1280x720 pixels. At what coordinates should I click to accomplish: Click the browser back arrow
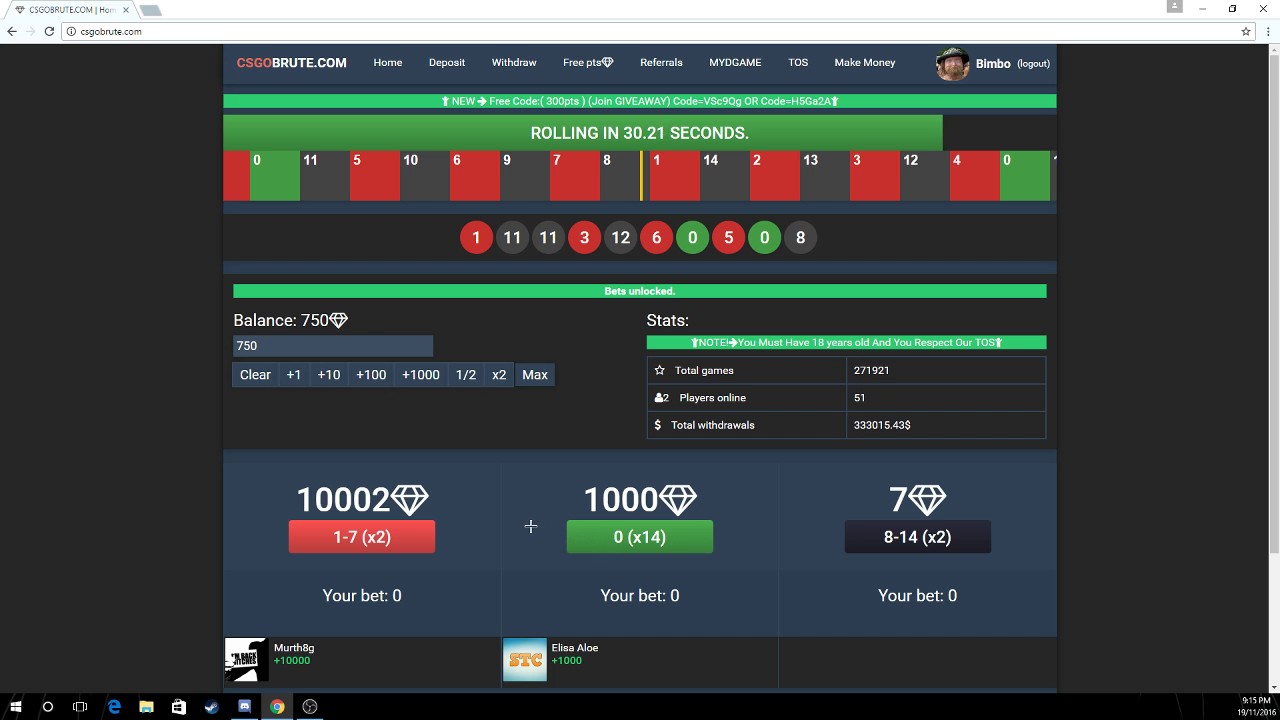pyautogui.click(x=12, y=31)
